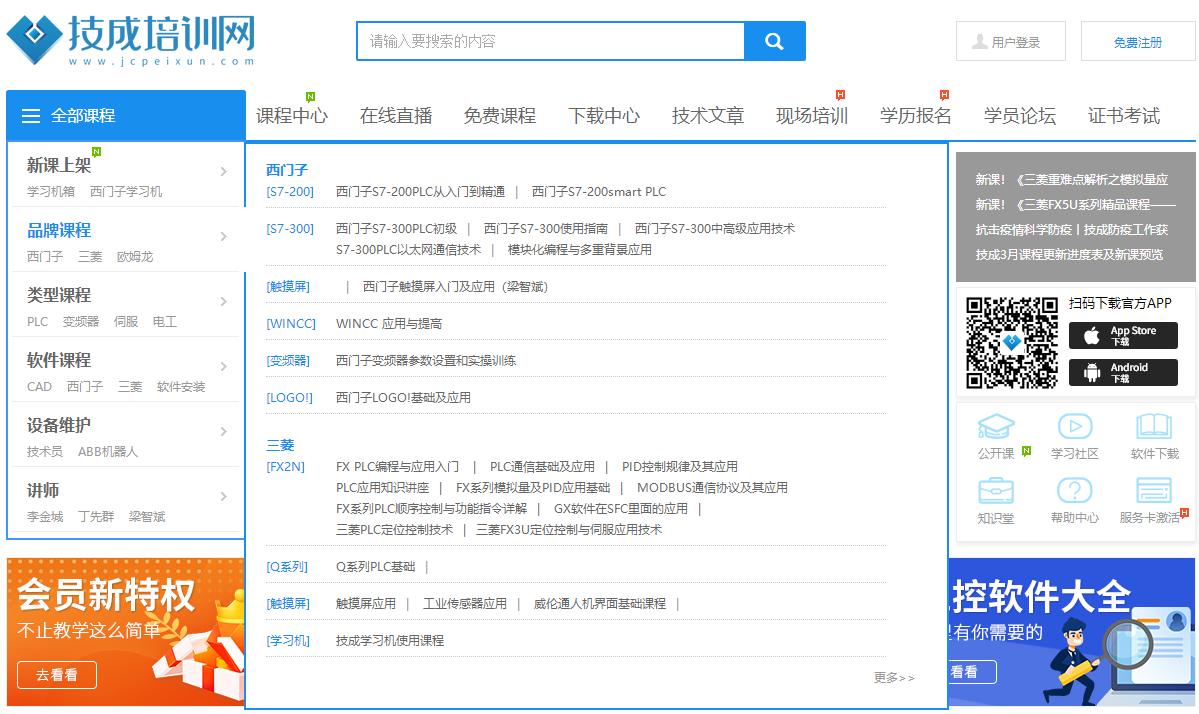Select the [FX2N] series filter
This screenshot has height=714, width=1199.
pyautogui.click(x=289, y=466)
